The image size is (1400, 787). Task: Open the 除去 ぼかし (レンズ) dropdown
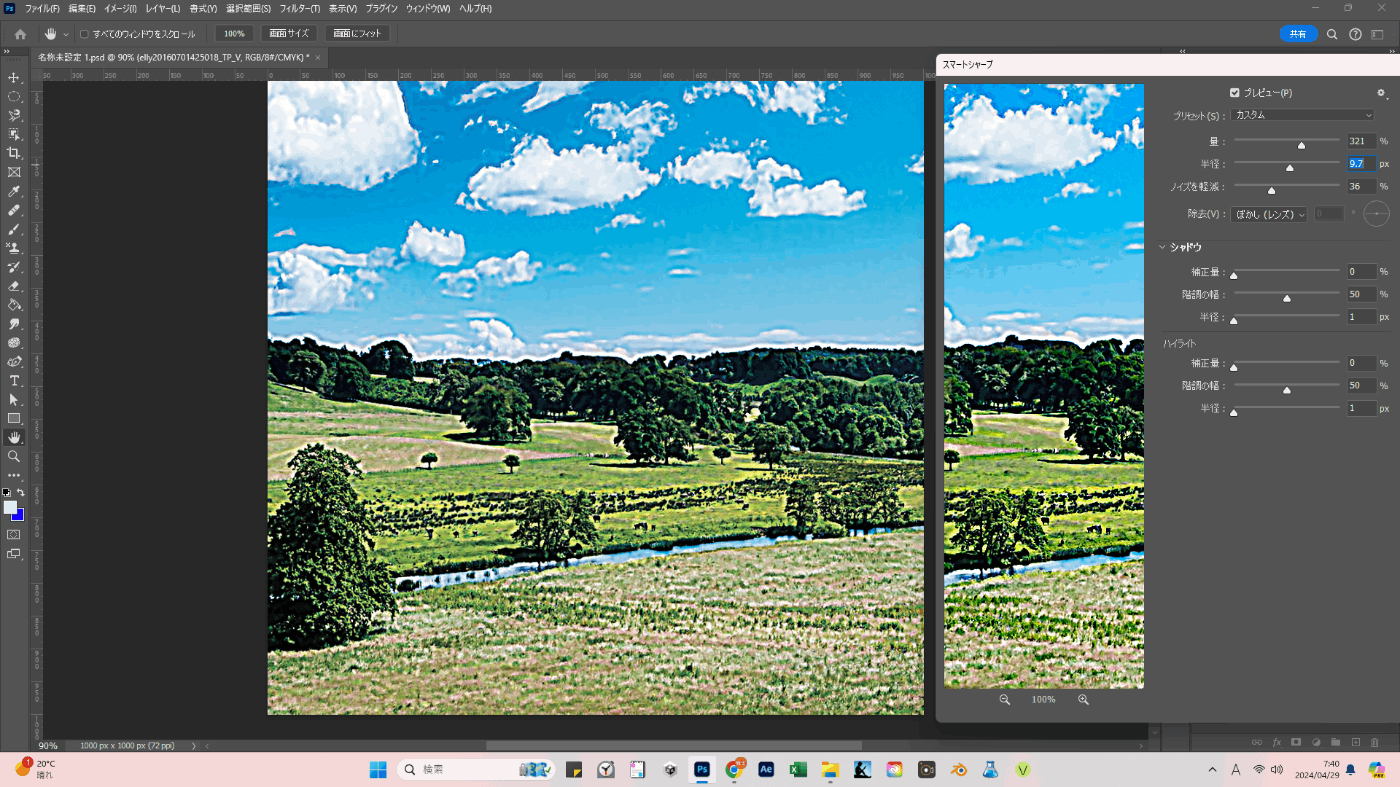click(x=1269, y=214)
